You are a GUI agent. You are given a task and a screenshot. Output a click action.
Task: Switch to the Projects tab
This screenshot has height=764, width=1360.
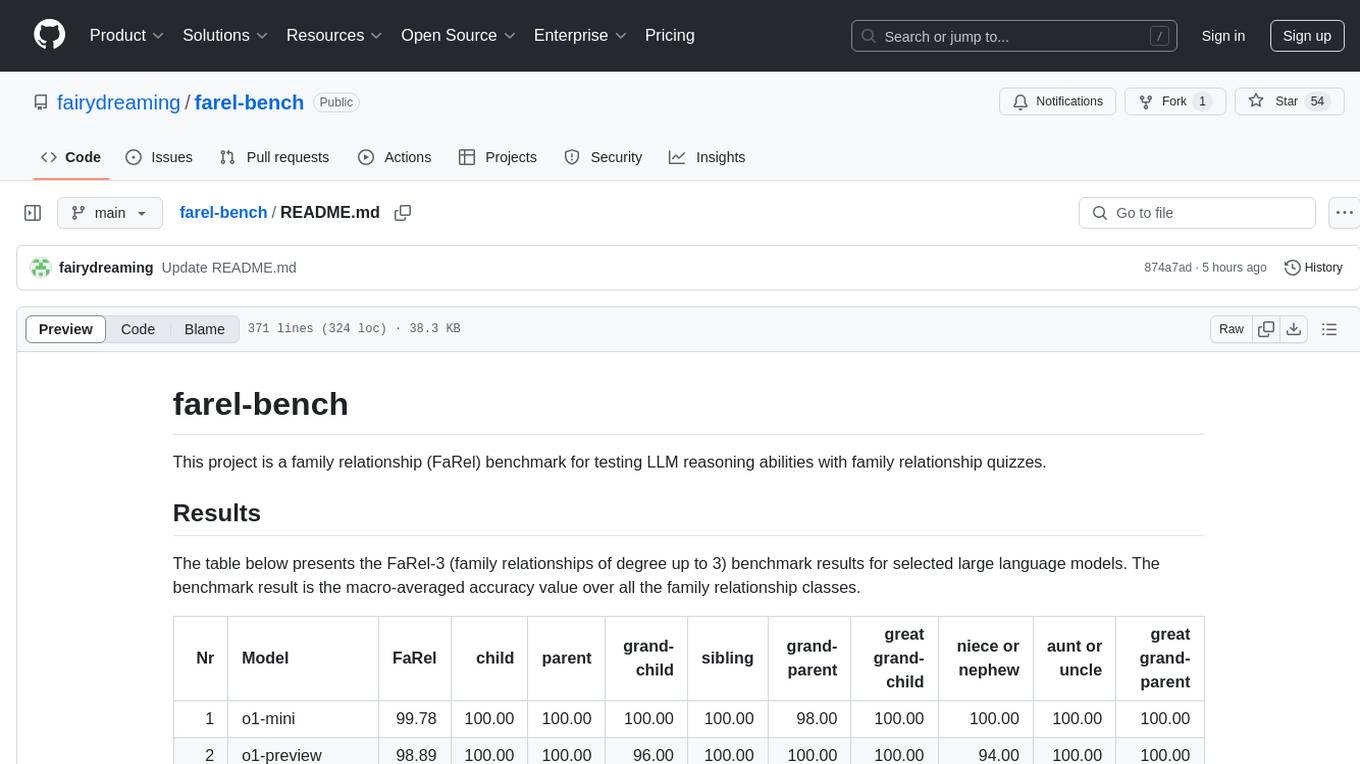pyautogui.click(x=498, y=157)
